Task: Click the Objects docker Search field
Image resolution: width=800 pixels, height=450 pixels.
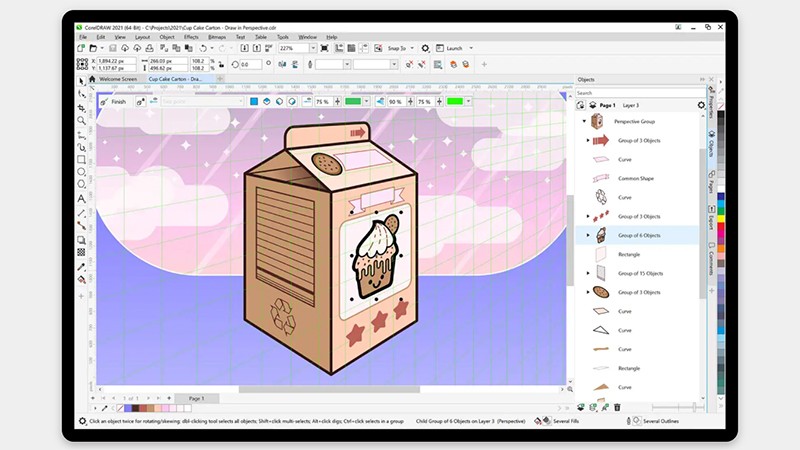Action: pos(640,93)
